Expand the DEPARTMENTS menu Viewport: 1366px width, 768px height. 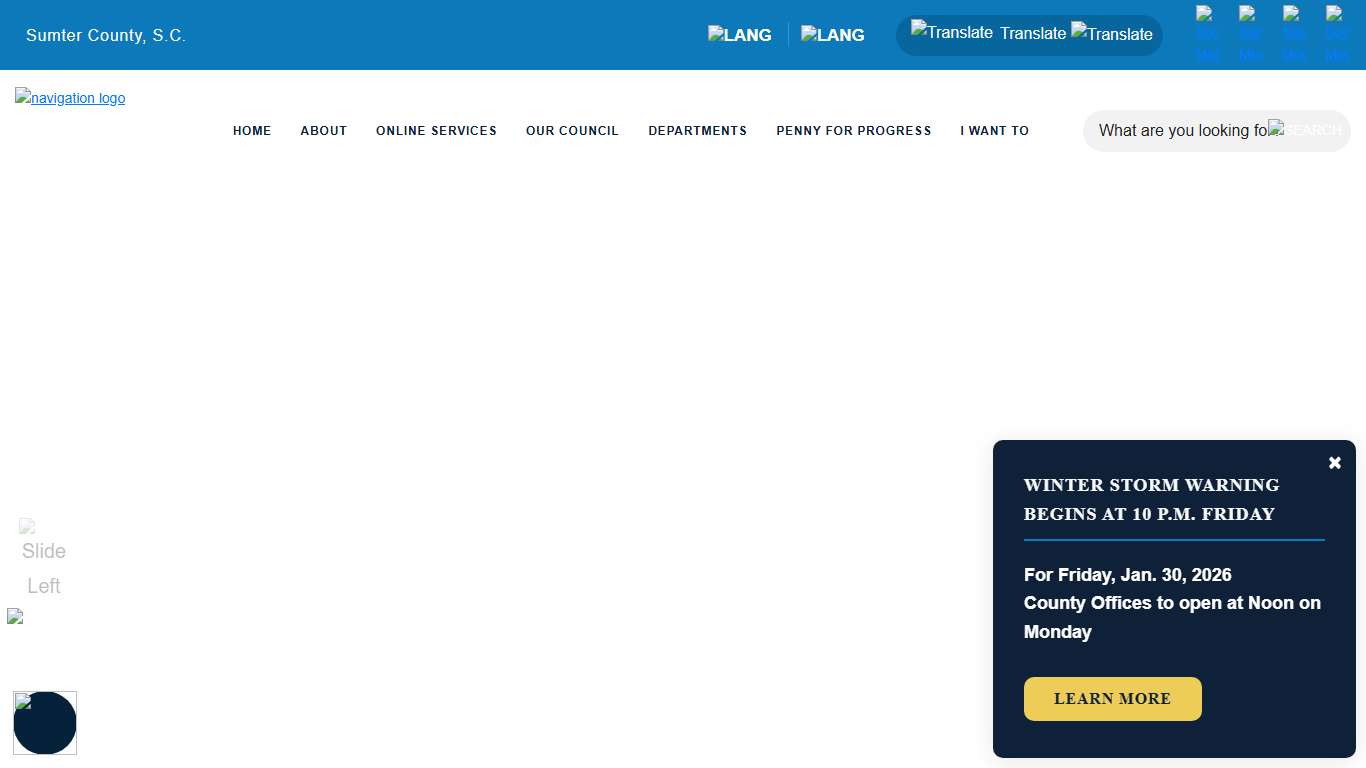tap(697, 131)
